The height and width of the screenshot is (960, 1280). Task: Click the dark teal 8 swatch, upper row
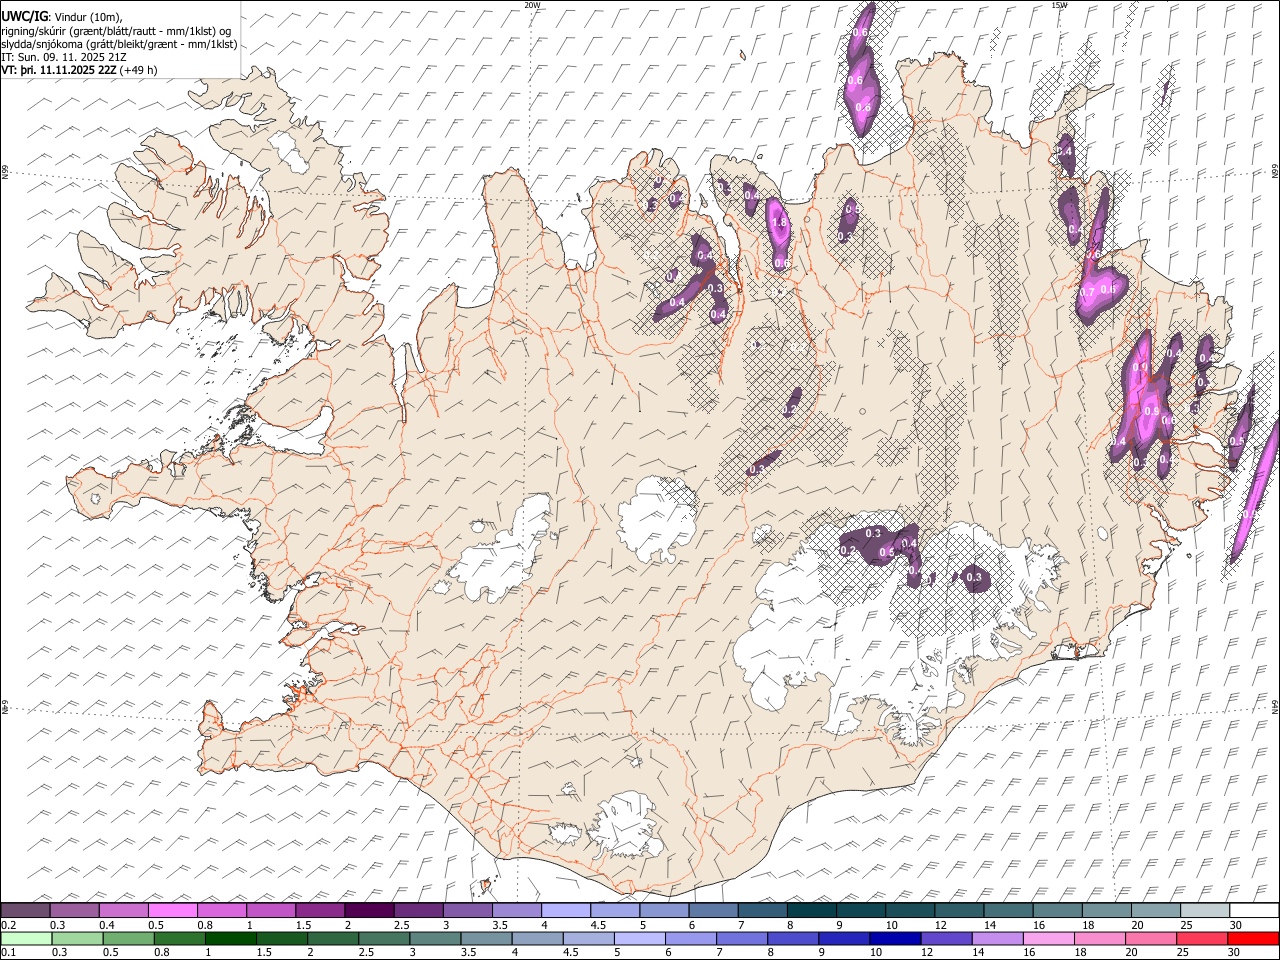pyautogui.click(x=810, y=910)
